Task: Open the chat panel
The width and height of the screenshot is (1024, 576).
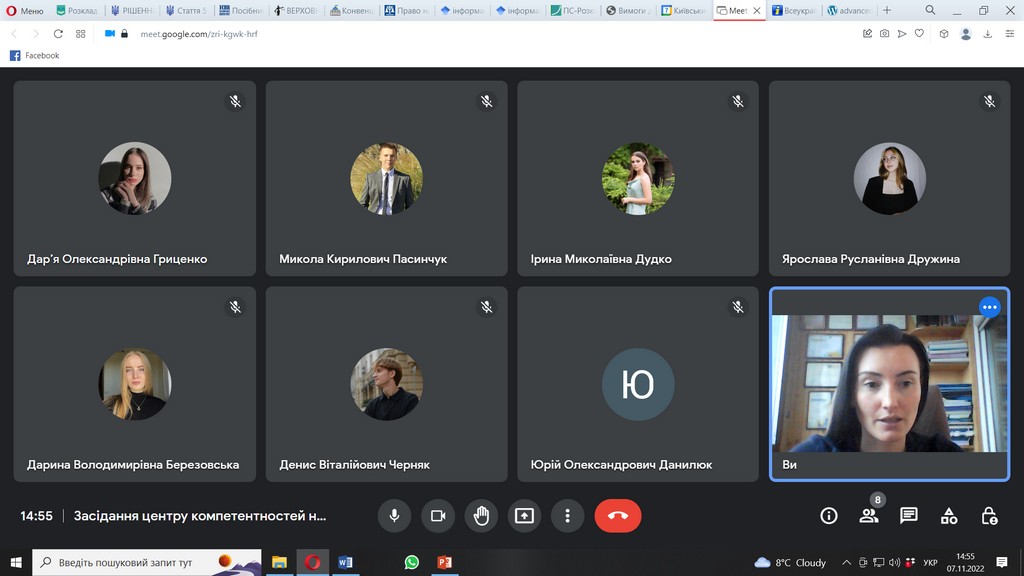Action: (908, 516)
